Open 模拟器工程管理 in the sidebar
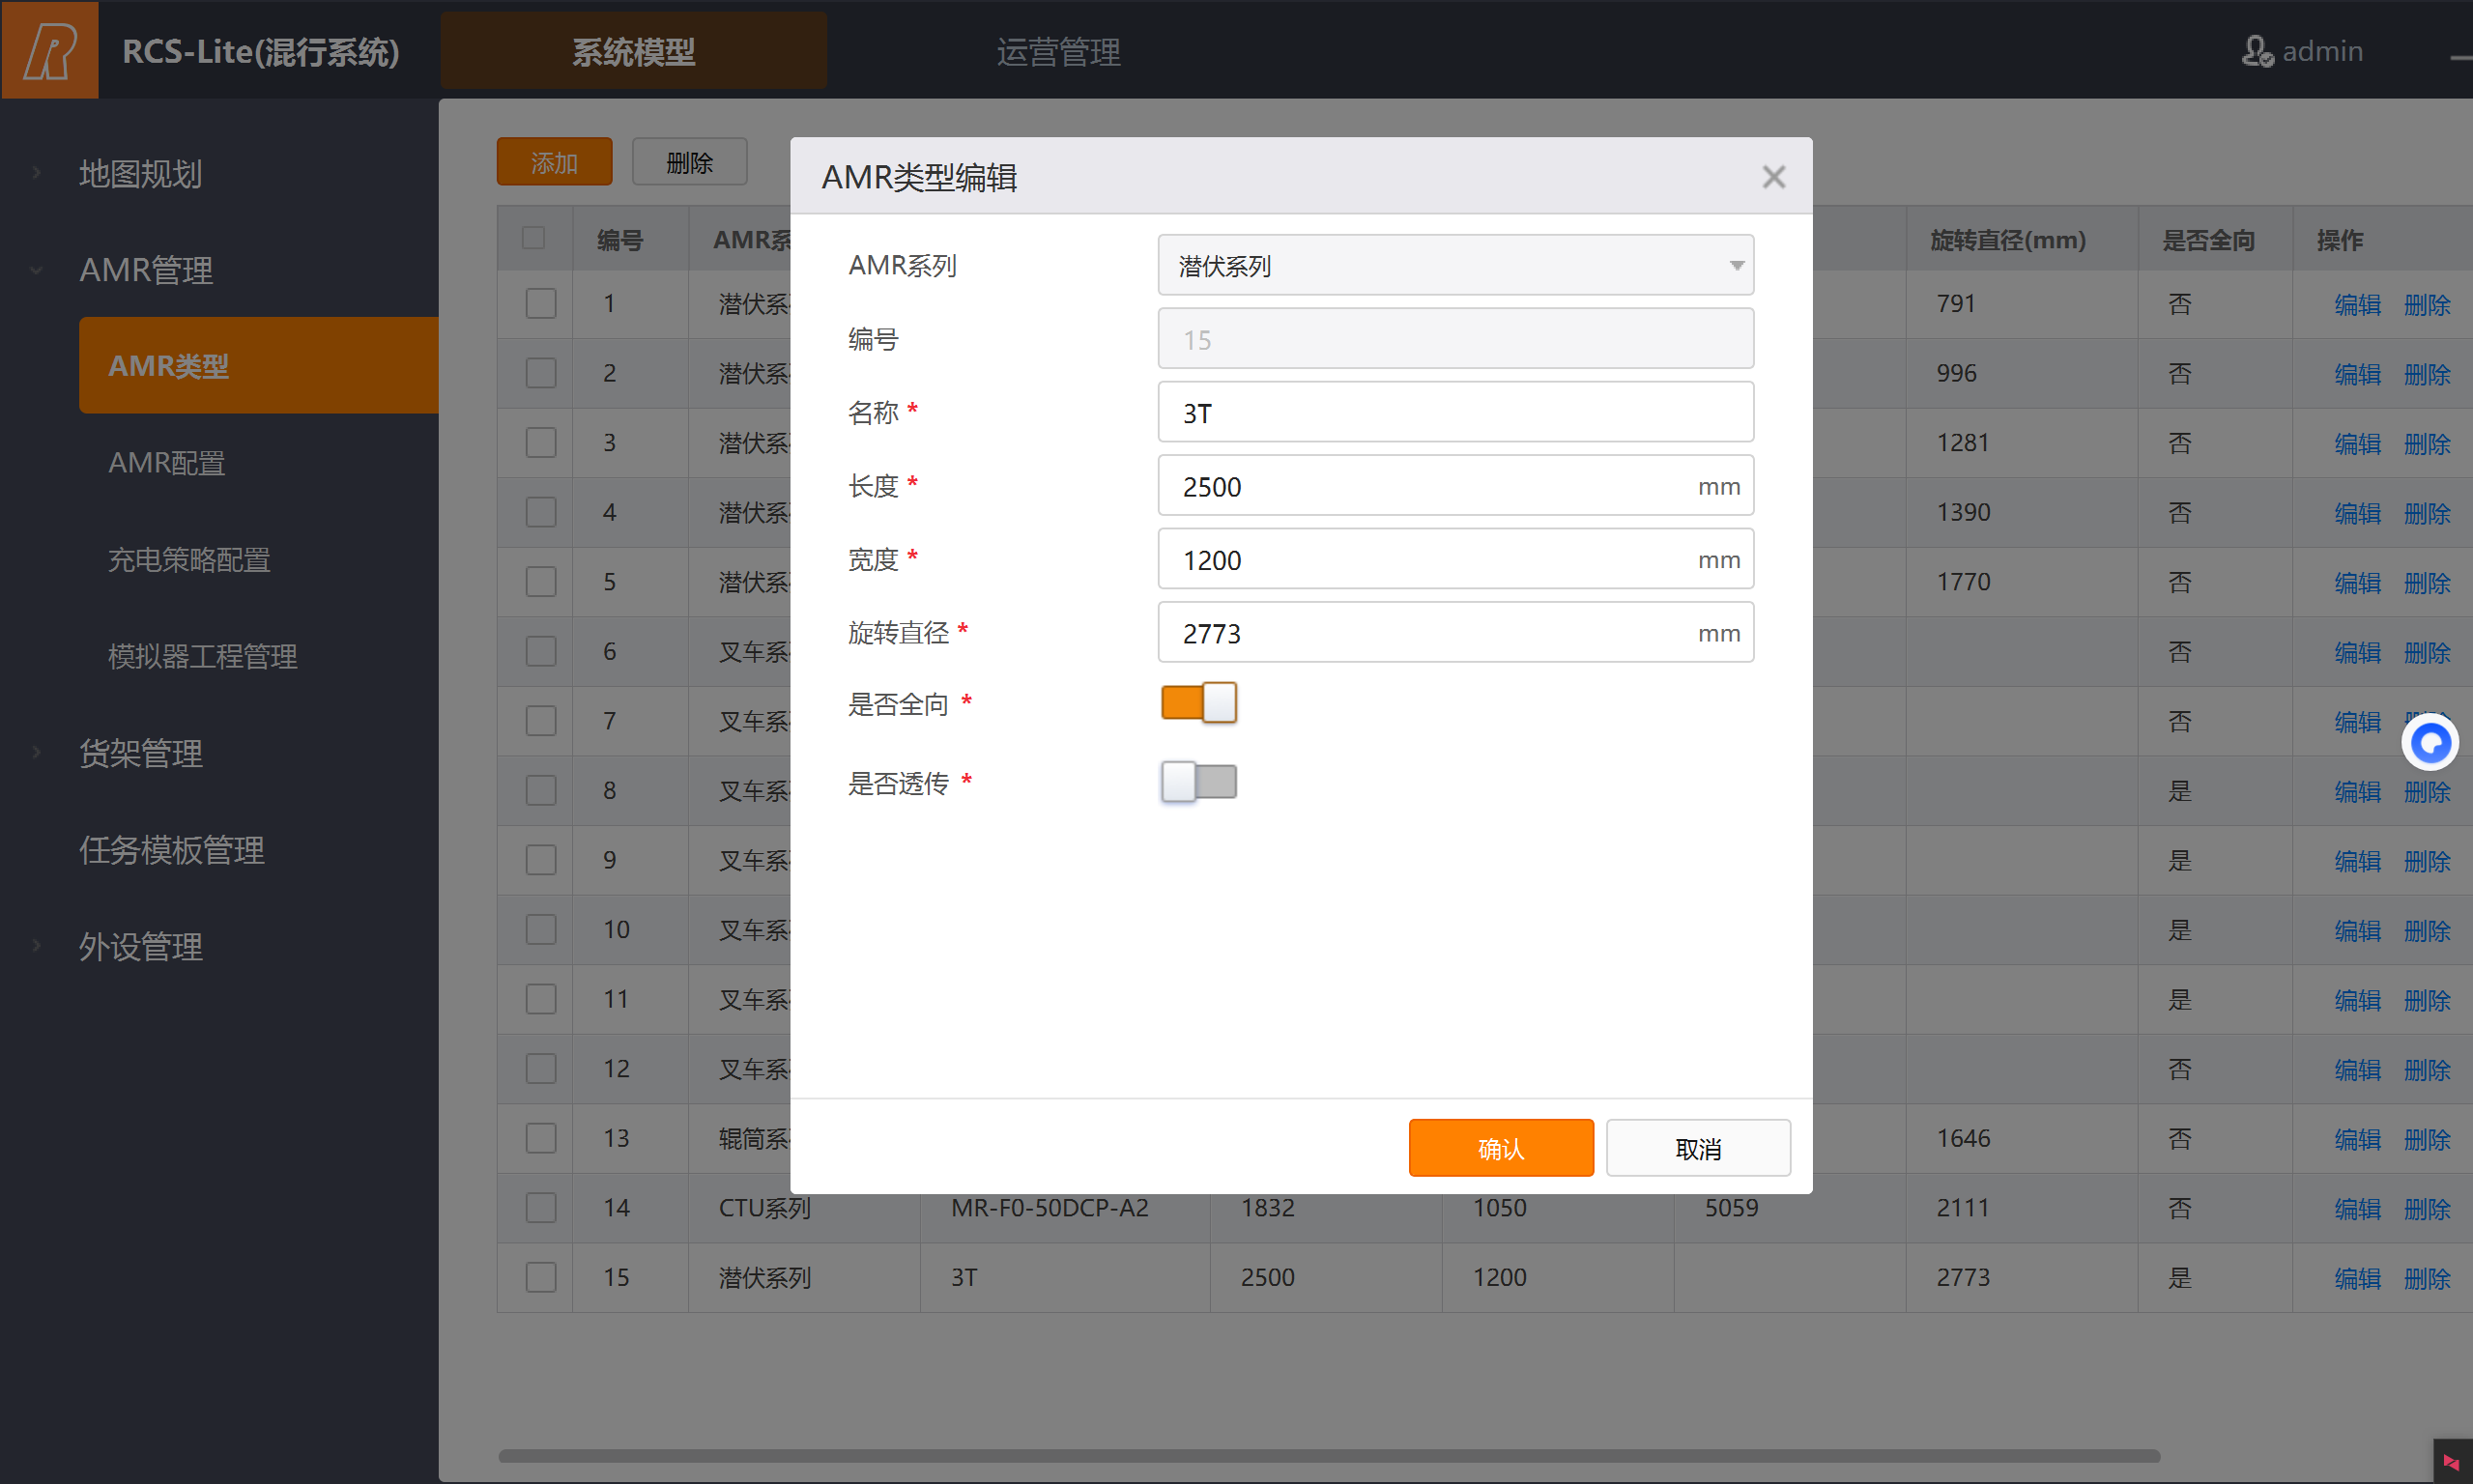Screen dimensions: 2473x1484 pos(202,655)
